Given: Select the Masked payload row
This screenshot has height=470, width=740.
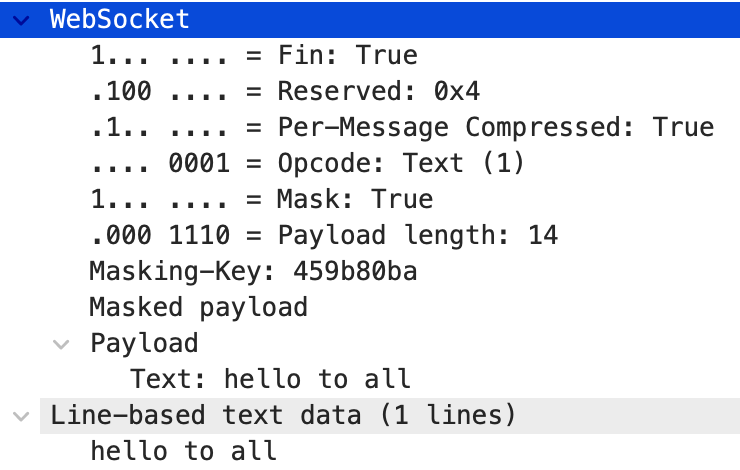Looking at the screenshot, I should tap(198, 307).
